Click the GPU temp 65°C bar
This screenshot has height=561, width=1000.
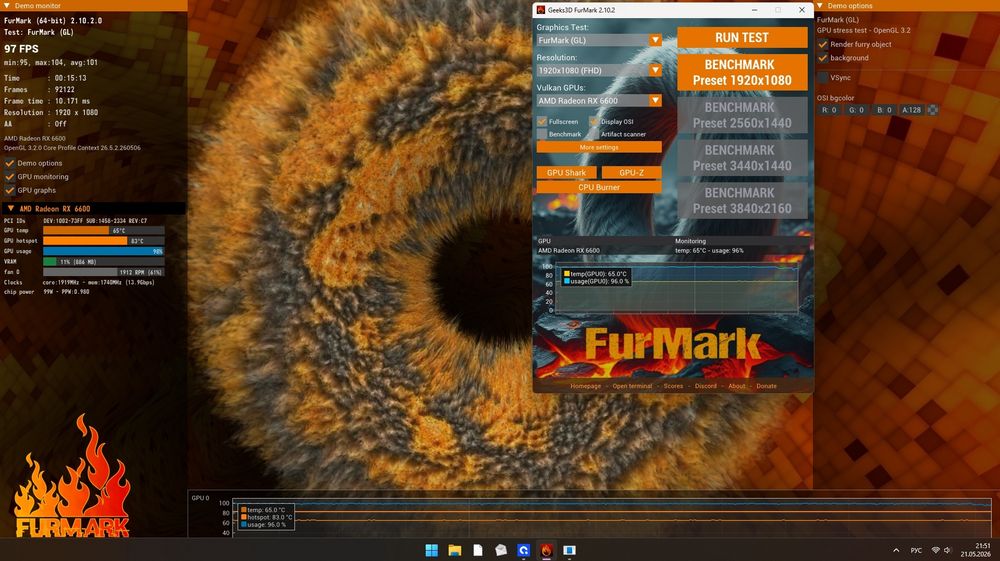click(103, 231)
